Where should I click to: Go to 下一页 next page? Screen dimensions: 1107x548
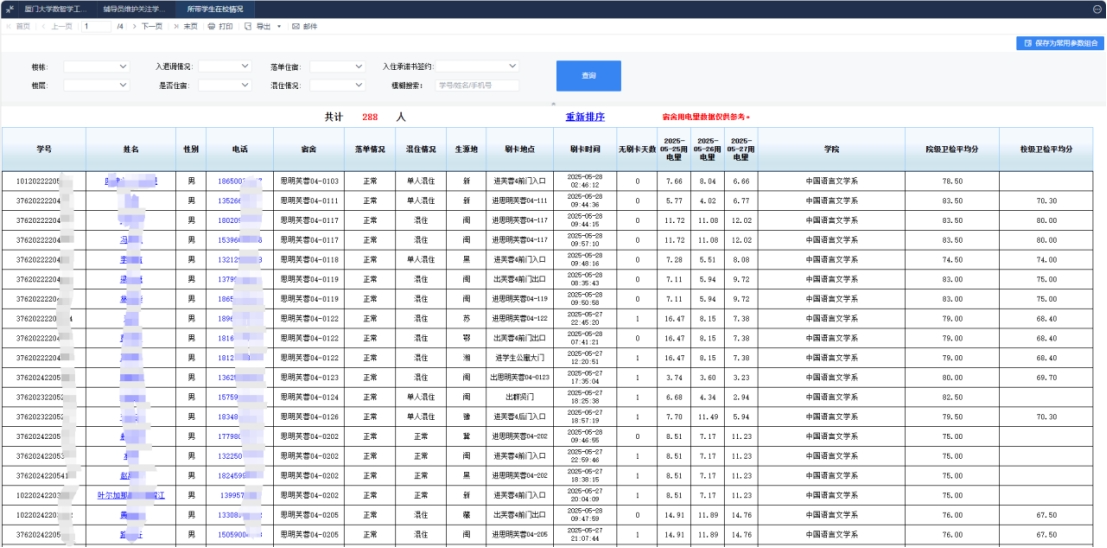[x=146, y=26]
